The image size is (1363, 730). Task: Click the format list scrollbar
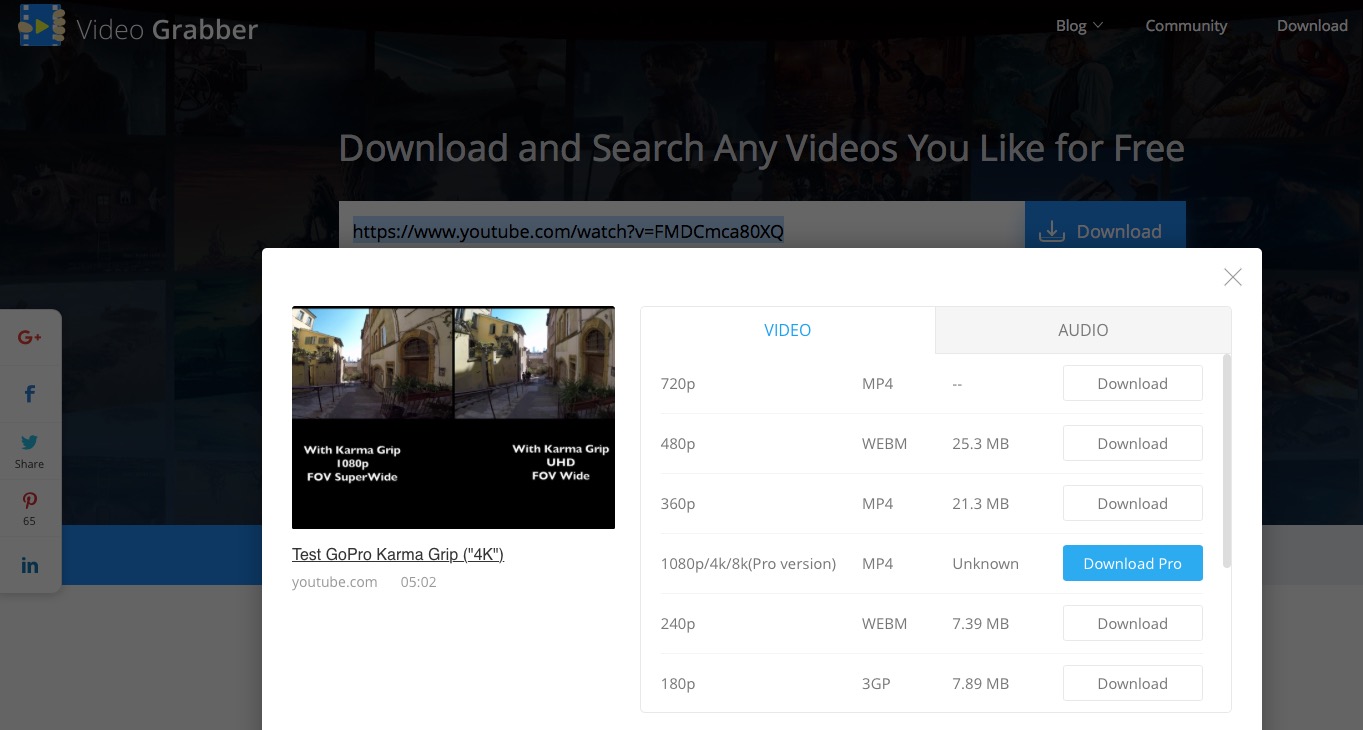click(x=1227, y=460)
